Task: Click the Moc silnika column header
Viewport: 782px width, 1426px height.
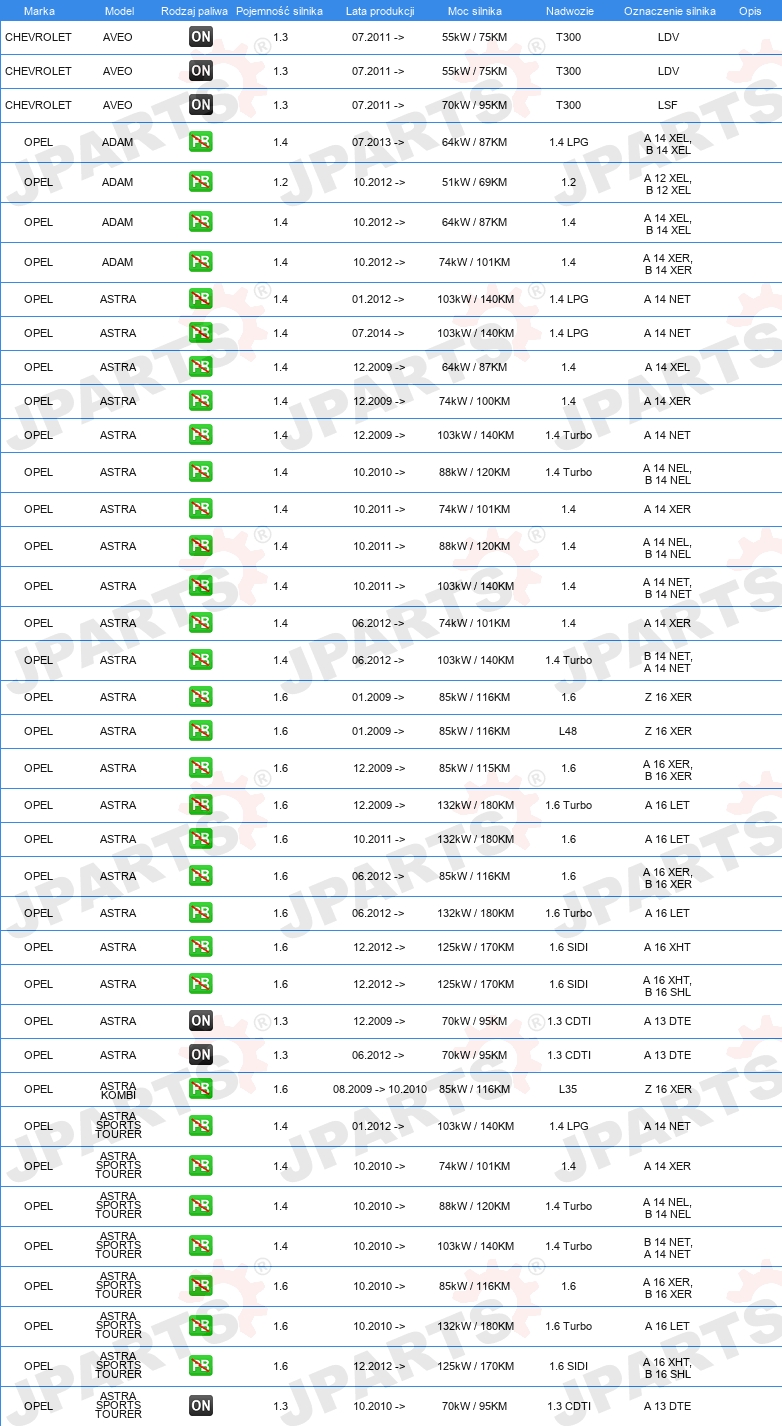Action: coord(475,11)
